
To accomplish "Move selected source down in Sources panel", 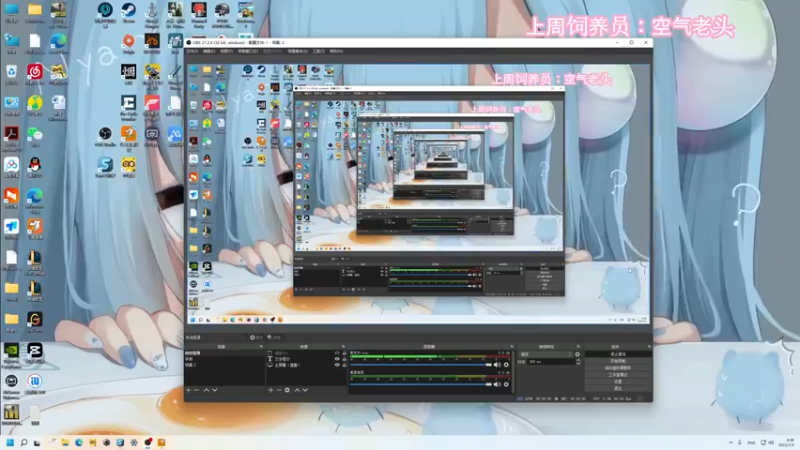I will (305, 390).
